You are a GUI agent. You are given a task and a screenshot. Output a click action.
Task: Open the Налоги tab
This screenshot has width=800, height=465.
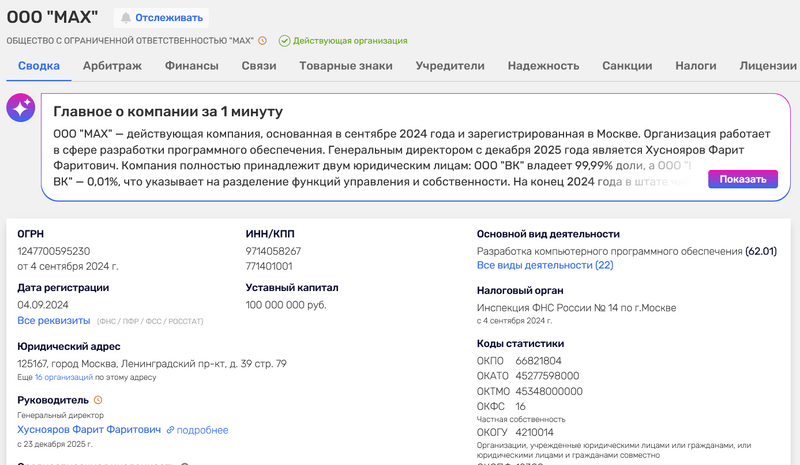[695, 66]
